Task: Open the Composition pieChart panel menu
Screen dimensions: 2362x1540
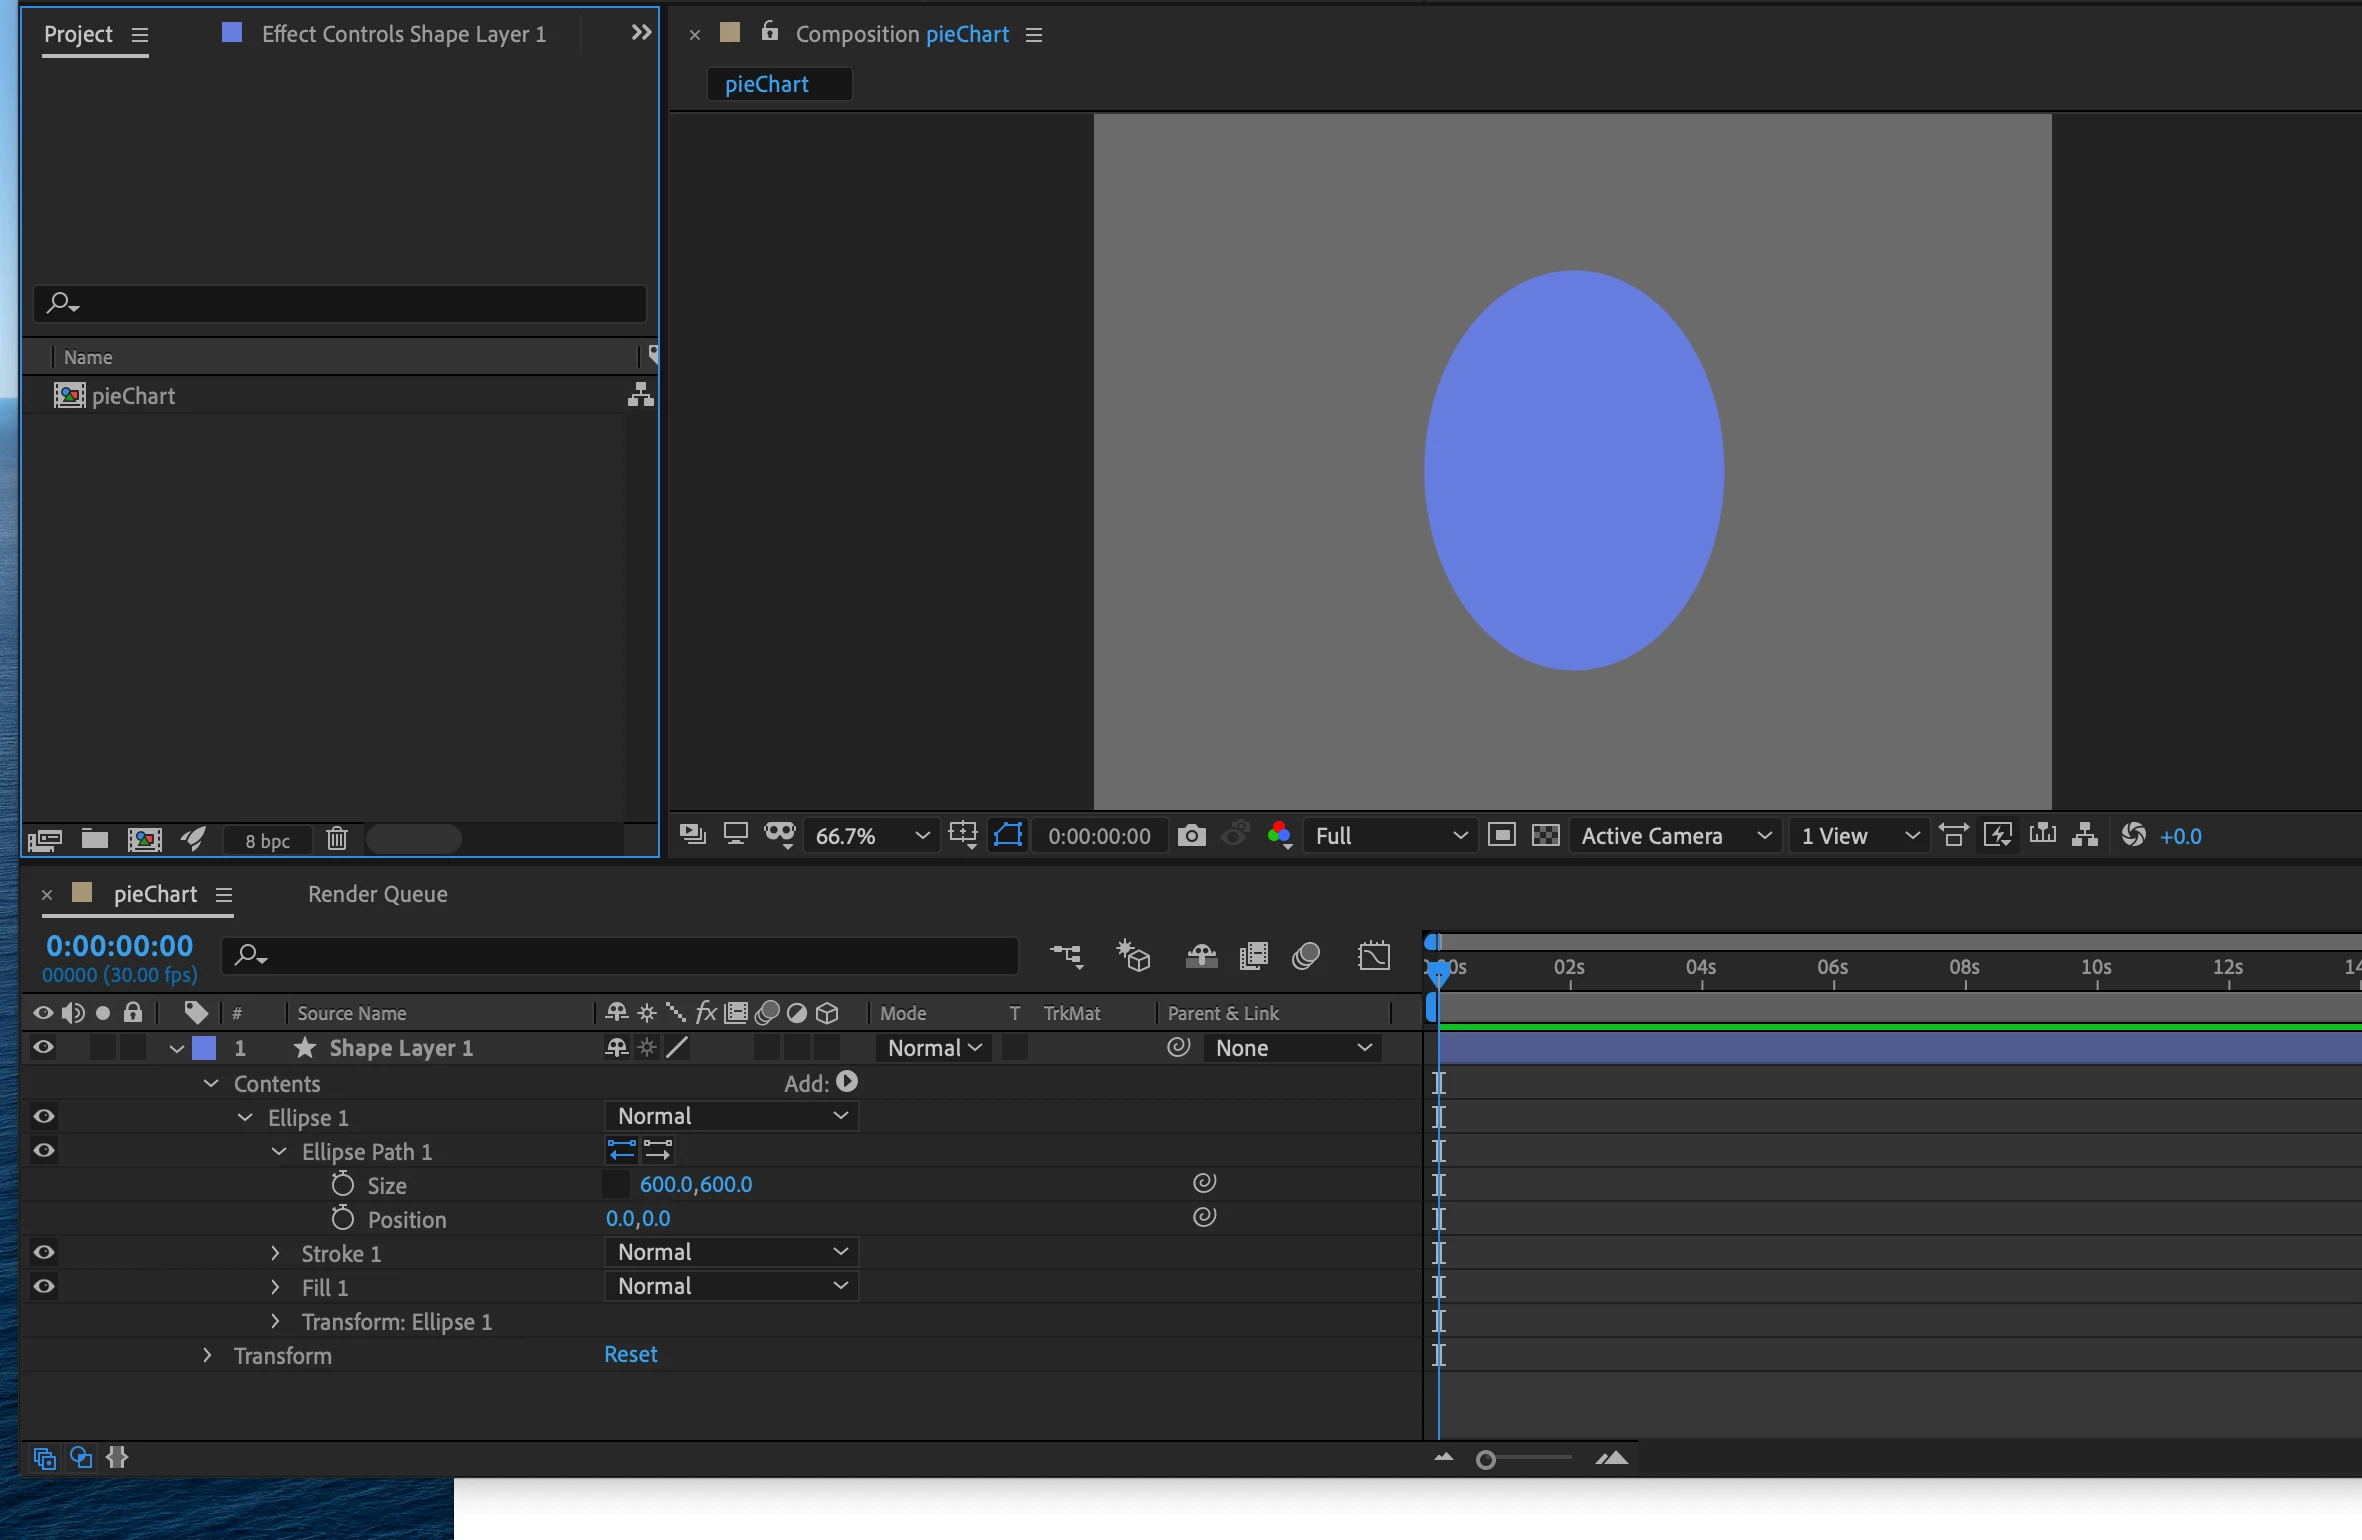Action: pyautogui.click(x=1034, y=35)
